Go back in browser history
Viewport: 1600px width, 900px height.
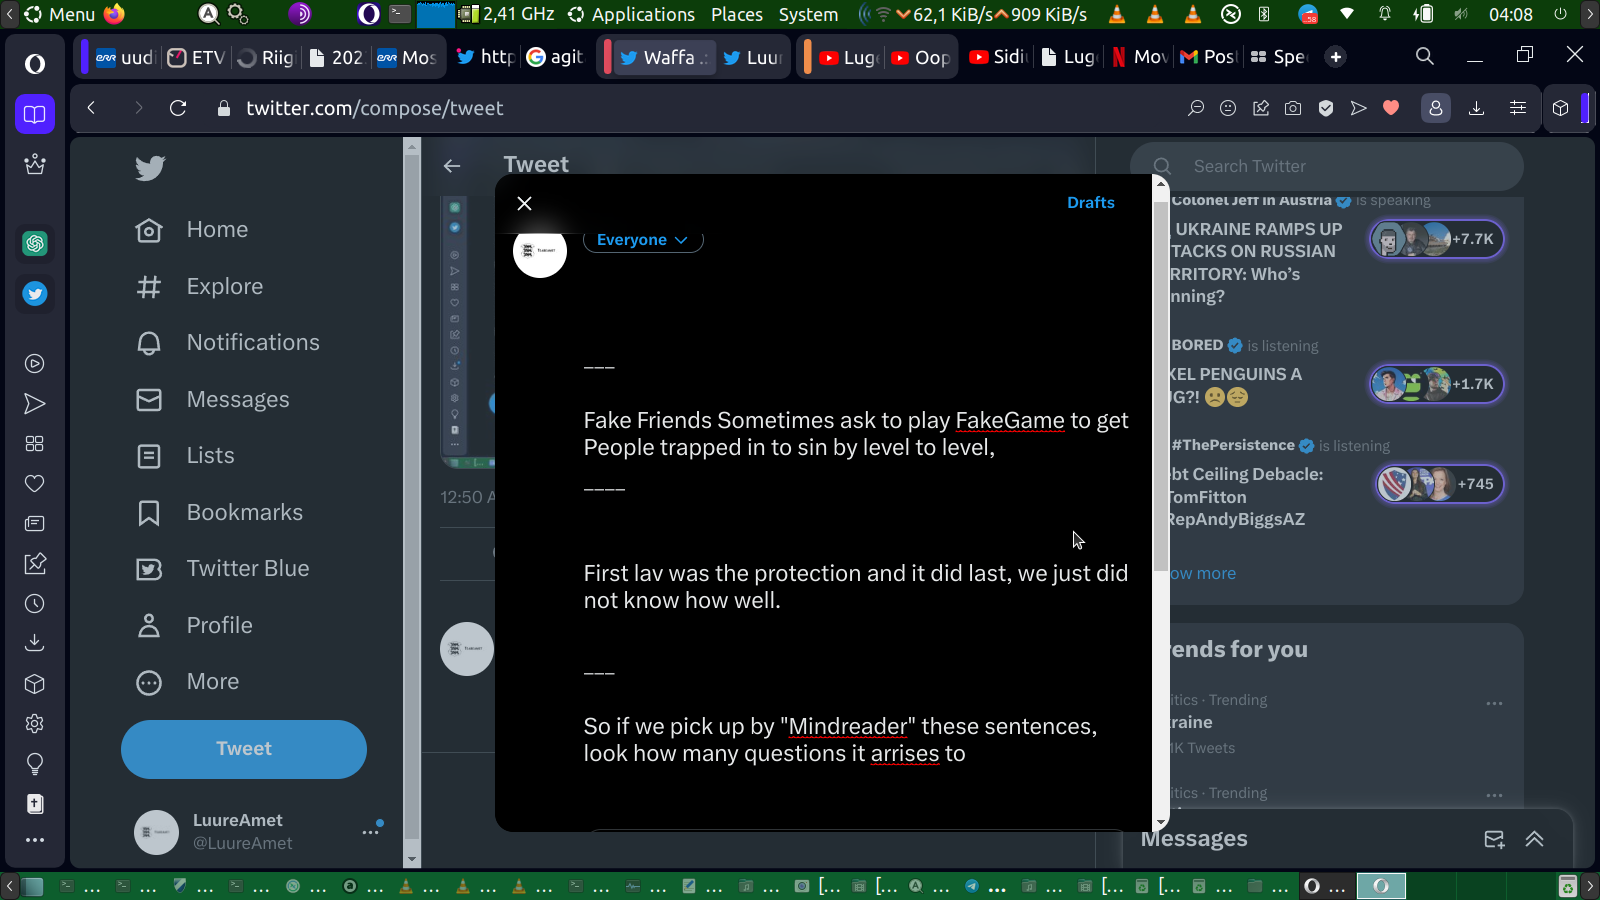coord(91,108)
